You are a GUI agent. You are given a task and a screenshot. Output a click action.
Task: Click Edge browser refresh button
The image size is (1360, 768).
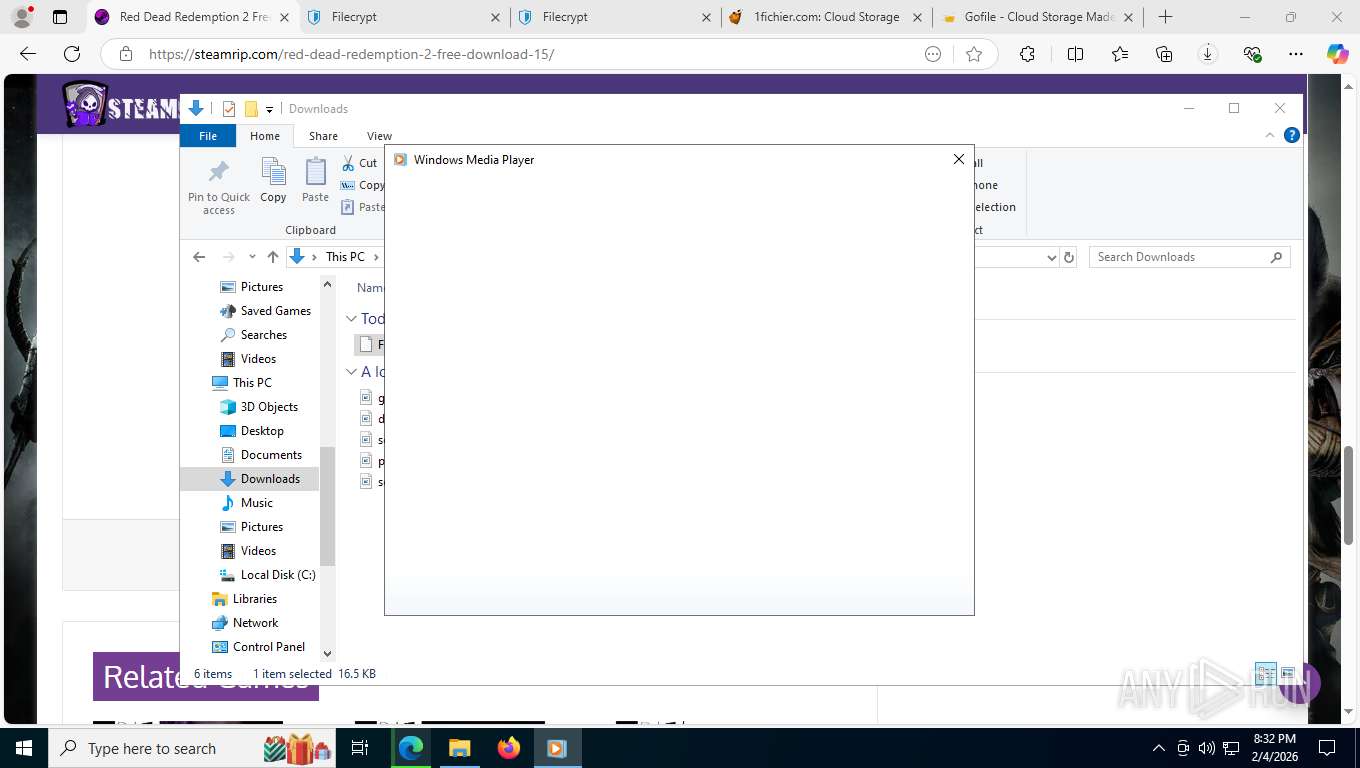coord(72,54)
